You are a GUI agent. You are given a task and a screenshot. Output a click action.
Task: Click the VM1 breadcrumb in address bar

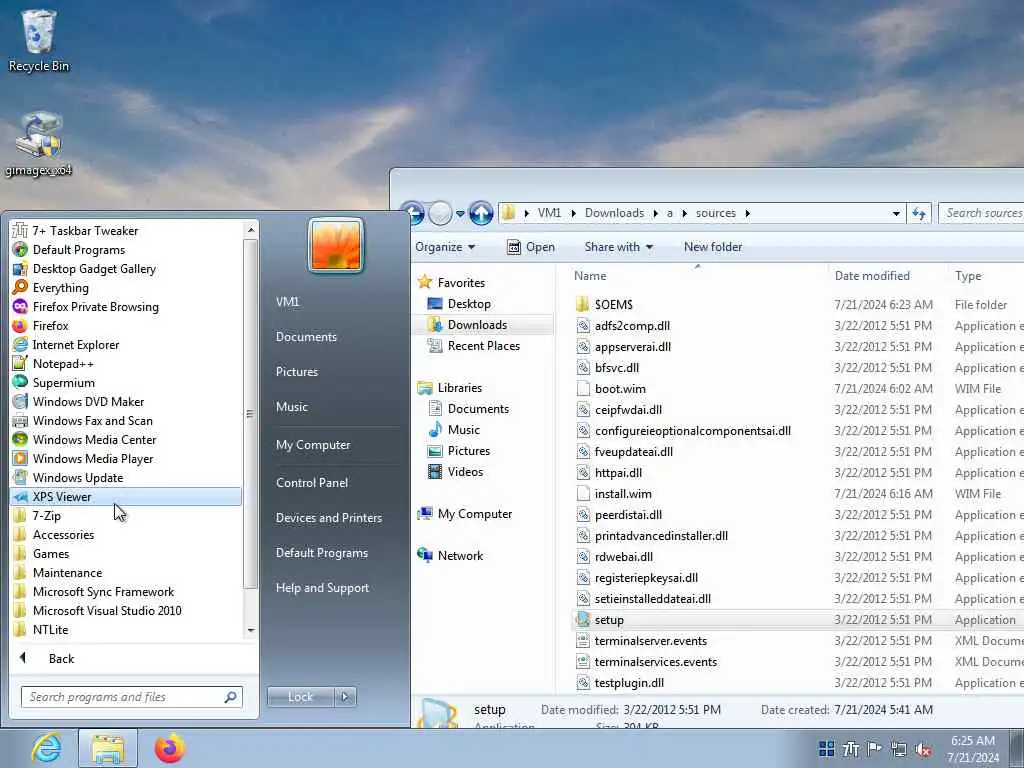coord(549,213)
